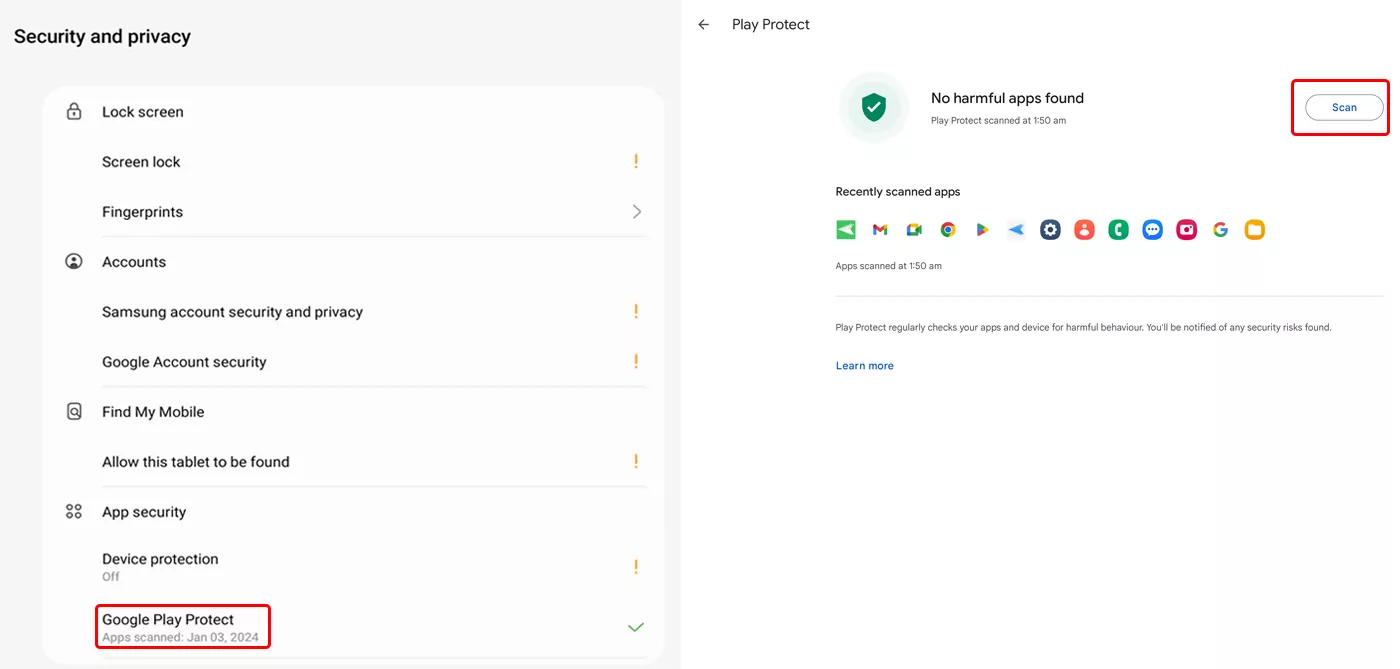The image size is (1400, 669).
Task: Tap the warning mark on Screen lock
Action: [x=636, y=161]
